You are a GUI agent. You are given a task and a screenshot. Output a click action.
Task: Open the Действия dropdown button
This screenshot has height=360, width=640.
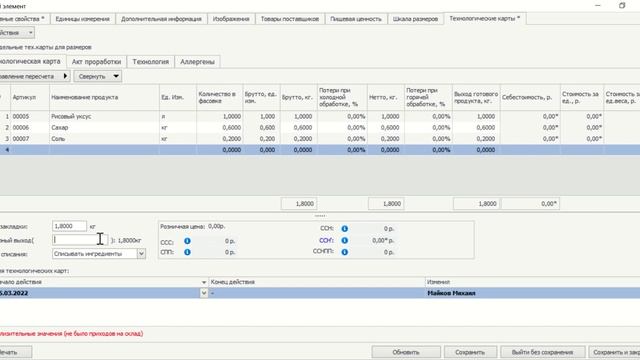pos(16,33)
